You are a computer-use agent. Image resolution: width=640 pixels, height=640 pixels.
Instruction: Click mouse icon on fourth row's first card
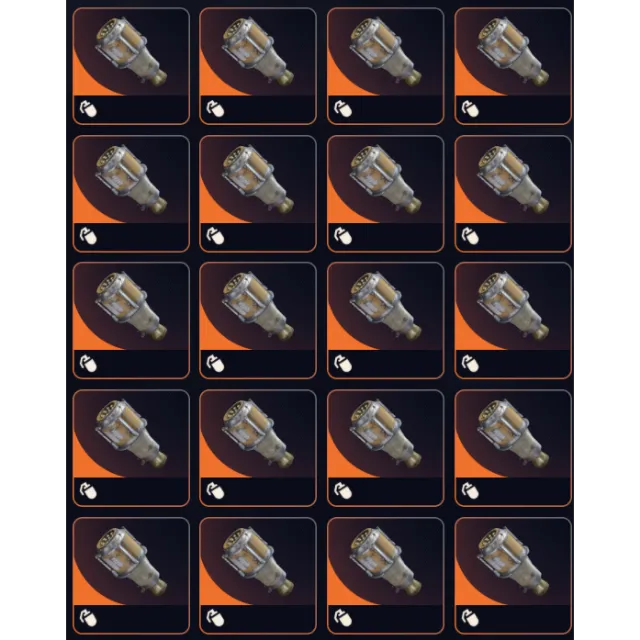point(88,491)
